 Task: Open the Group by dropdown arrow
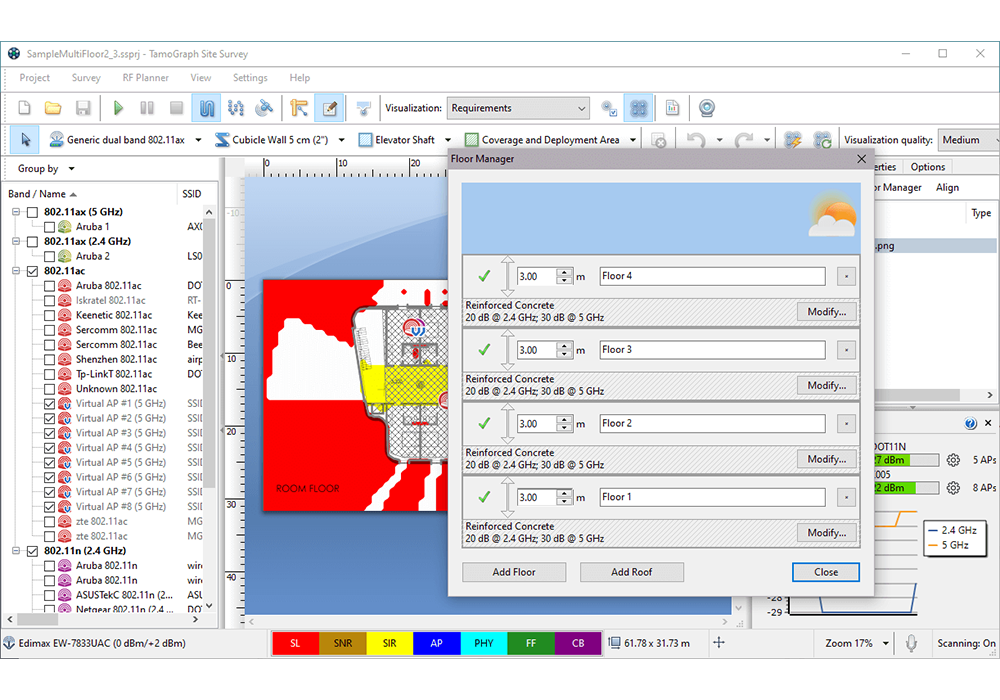point(71,169)
